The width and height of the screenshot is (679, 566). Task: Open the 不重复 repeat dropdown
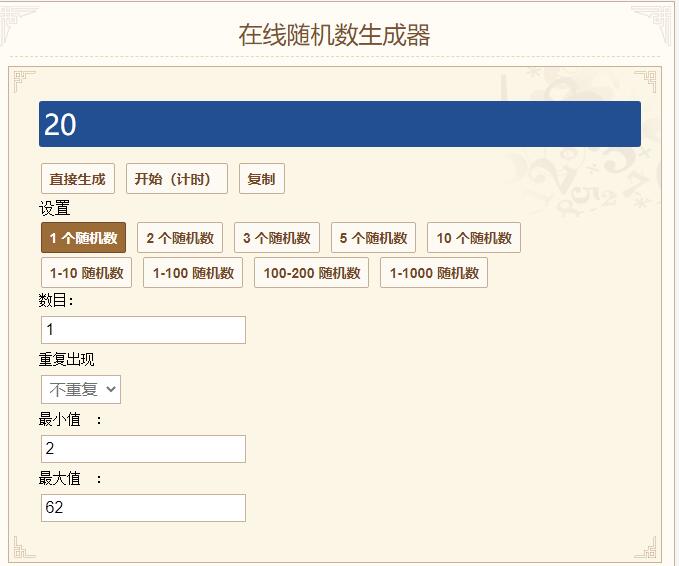coord(81,389)
